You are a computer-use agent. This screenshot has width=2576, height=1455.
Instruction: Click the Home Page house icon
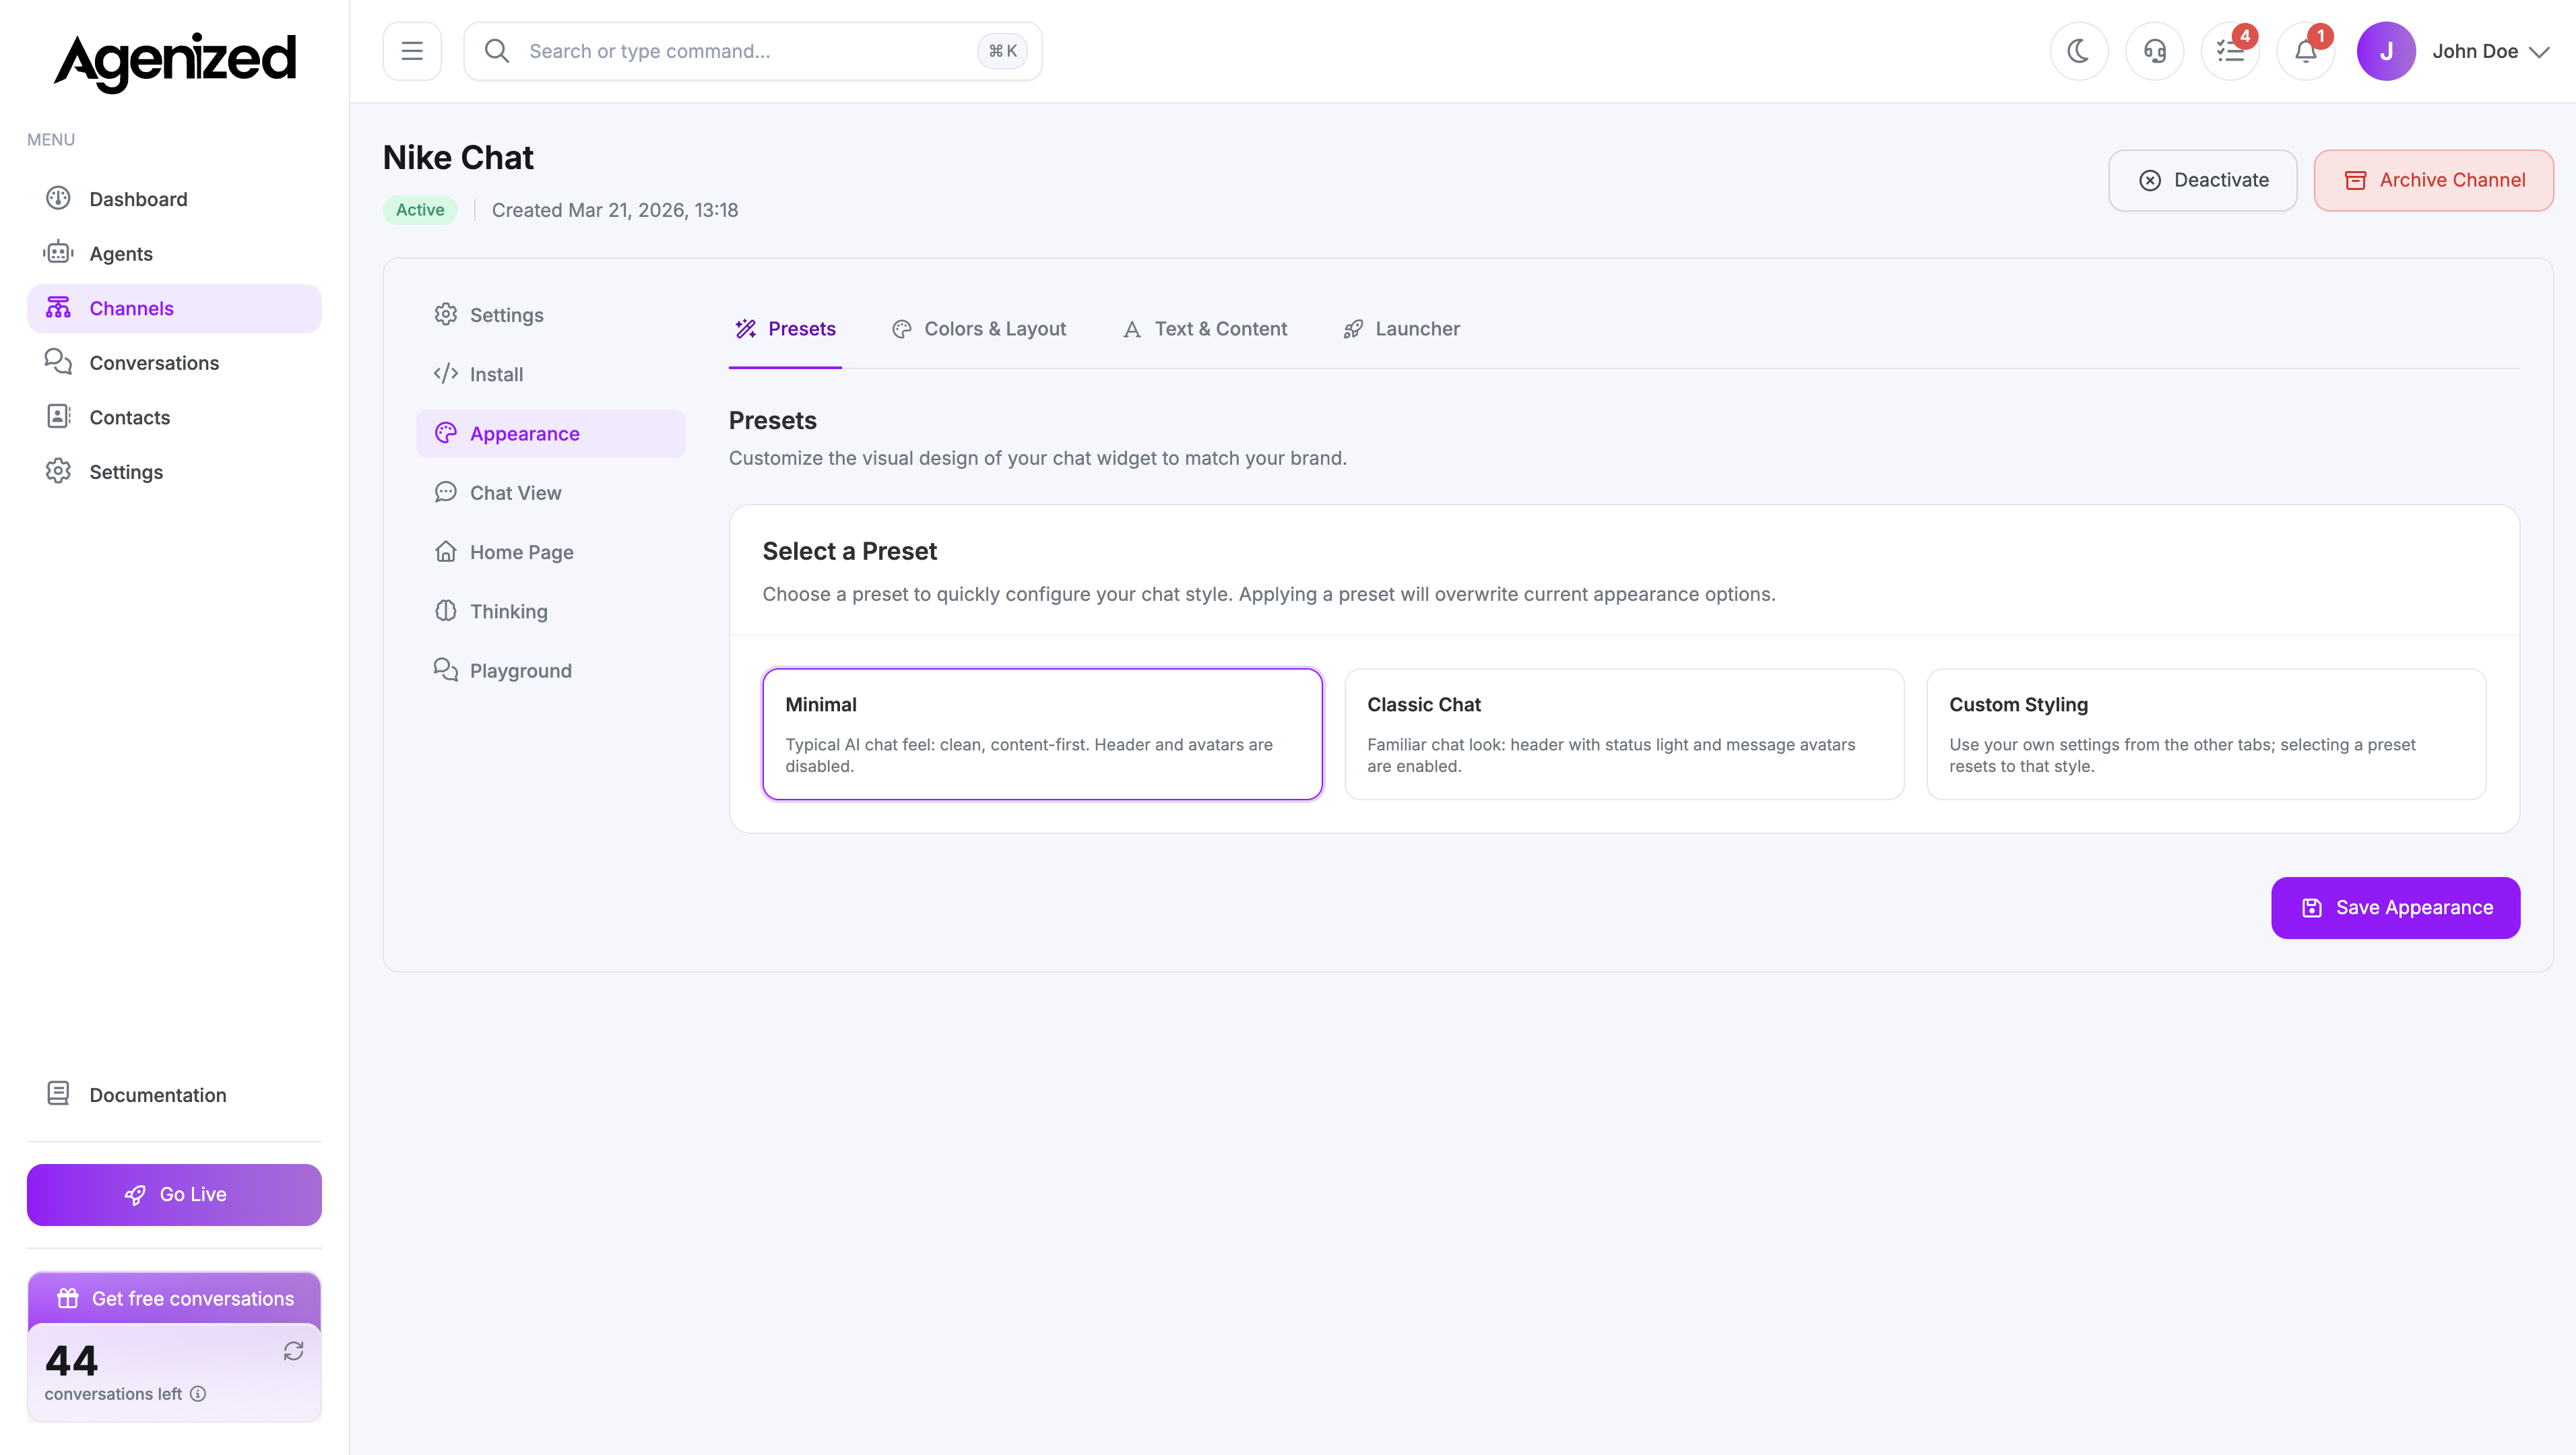(446, 551)
